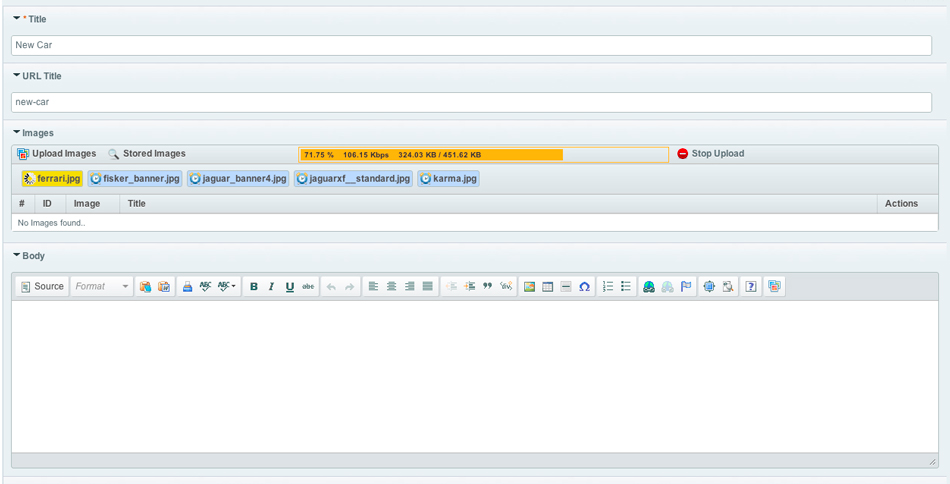Select fisker_banner.jpg queued file
The image size is (950, 484).
coord(135,179)
